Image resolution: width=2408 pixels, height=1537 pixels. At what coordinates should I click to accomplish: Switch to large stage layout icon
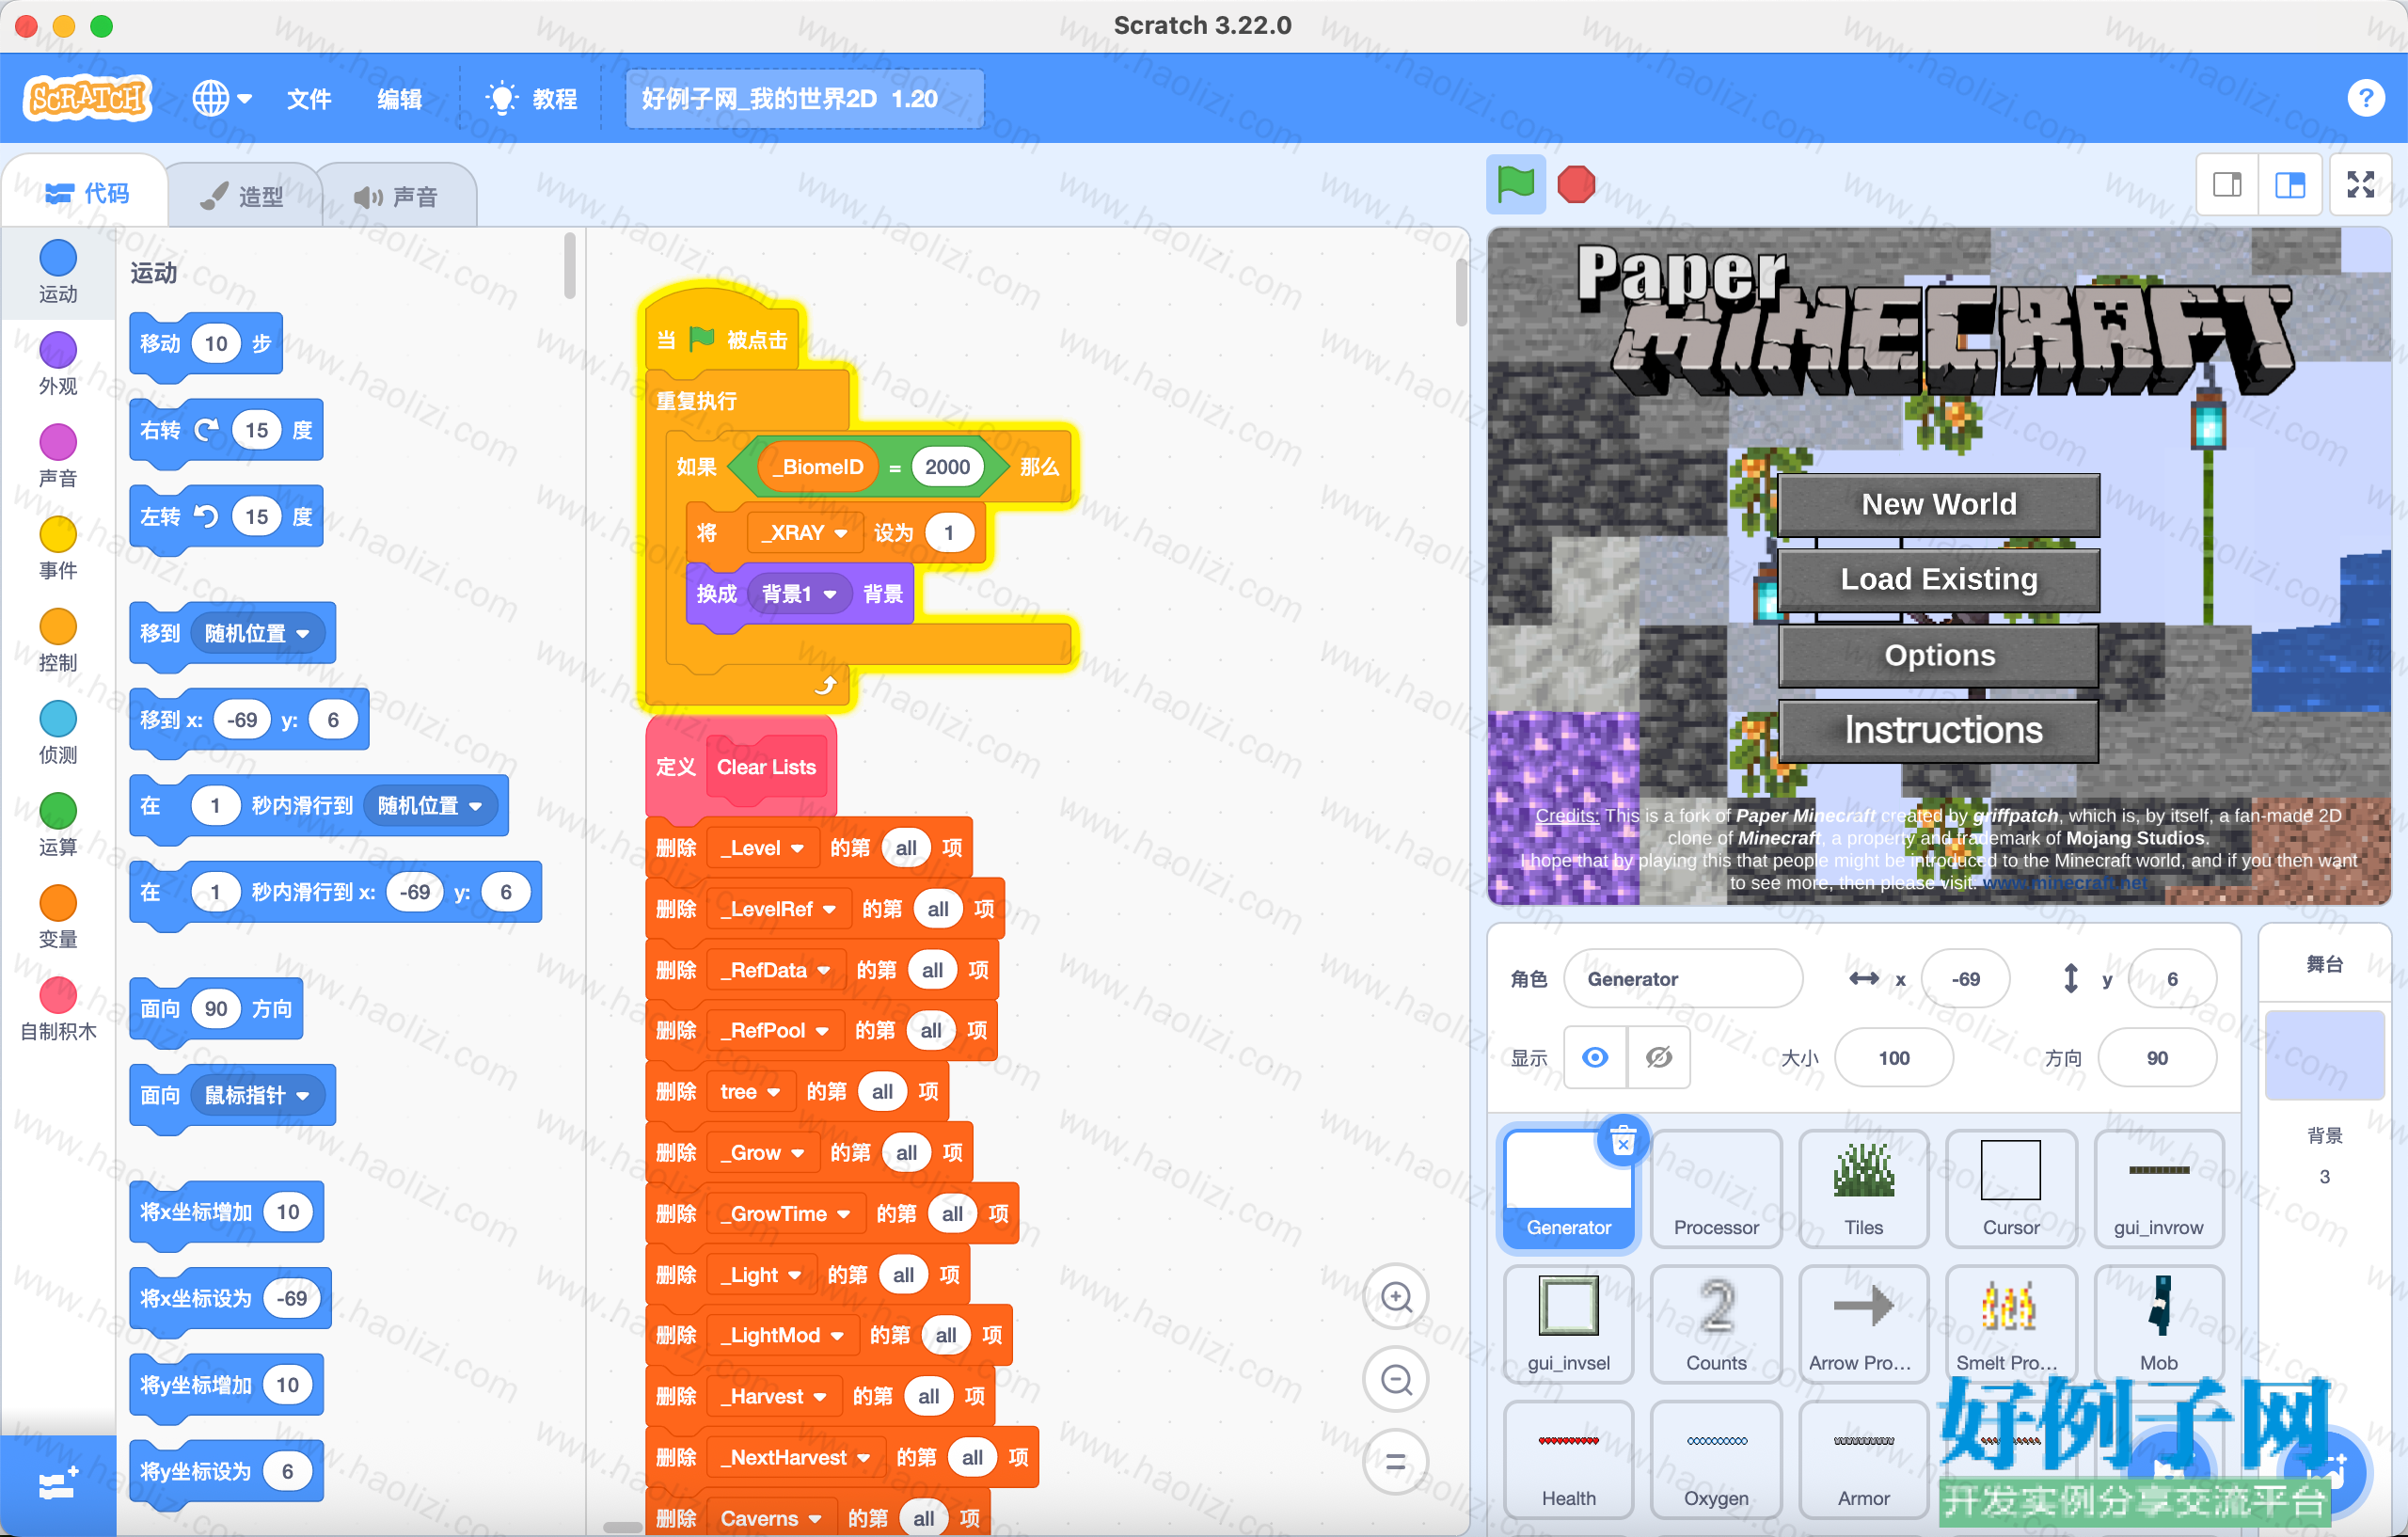[2290, 184]
